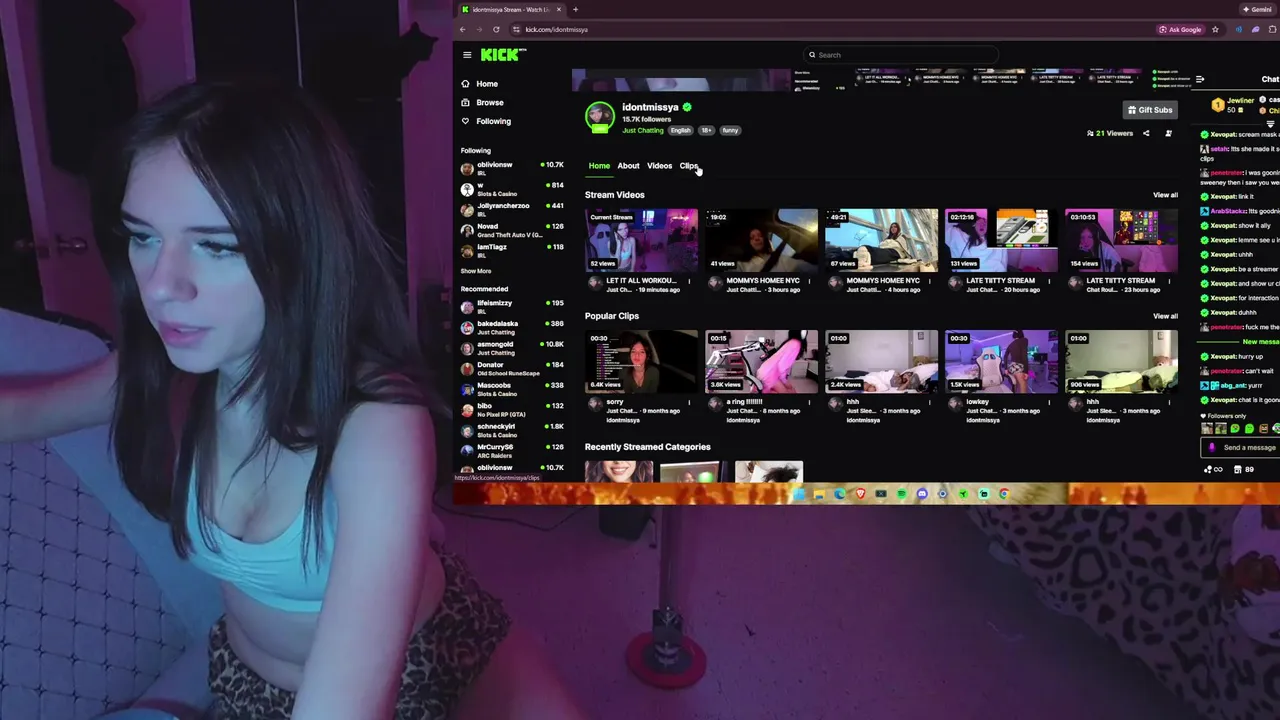Open iamTiagz followed channel

(x=512, y=250)
